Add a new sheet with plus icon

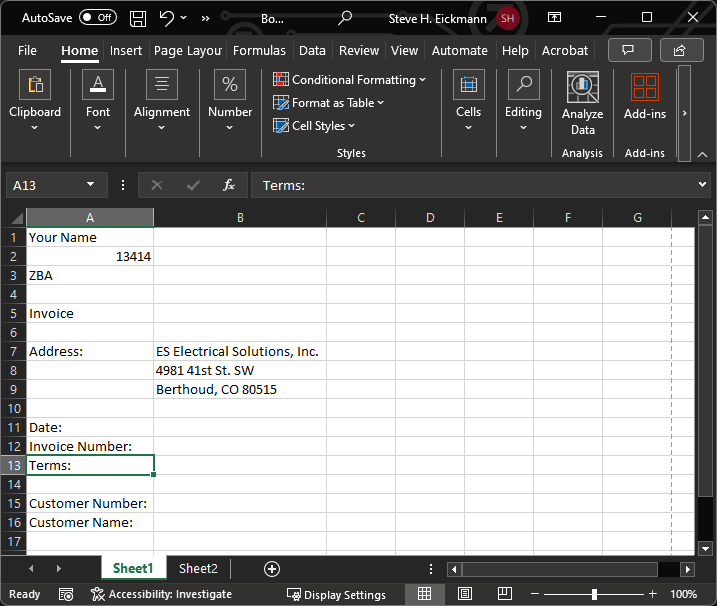[272, 569]
